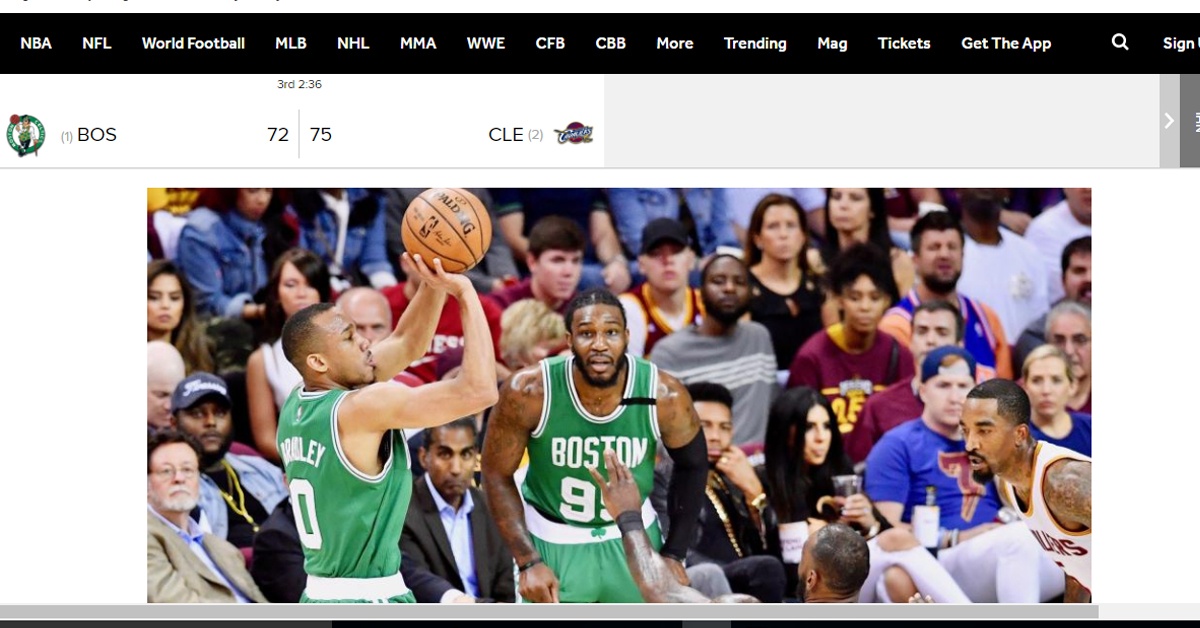The image size is (1200, 628).
Task: Open the WWE section
Action: point(486,43)
